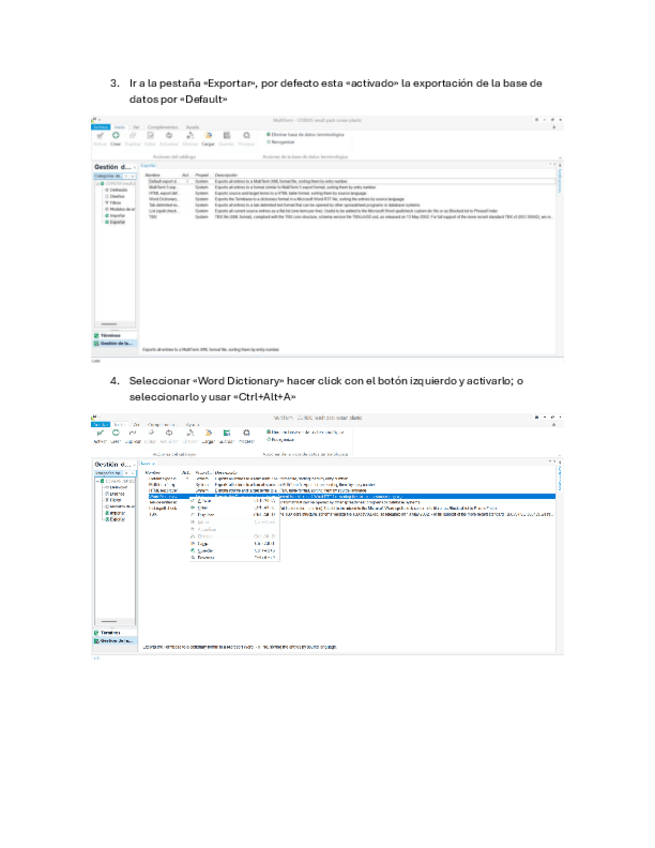Click the Activar icon in the upper screenshot ribbon
Viewport: 655px width, 848px height.
click(99, 138)
